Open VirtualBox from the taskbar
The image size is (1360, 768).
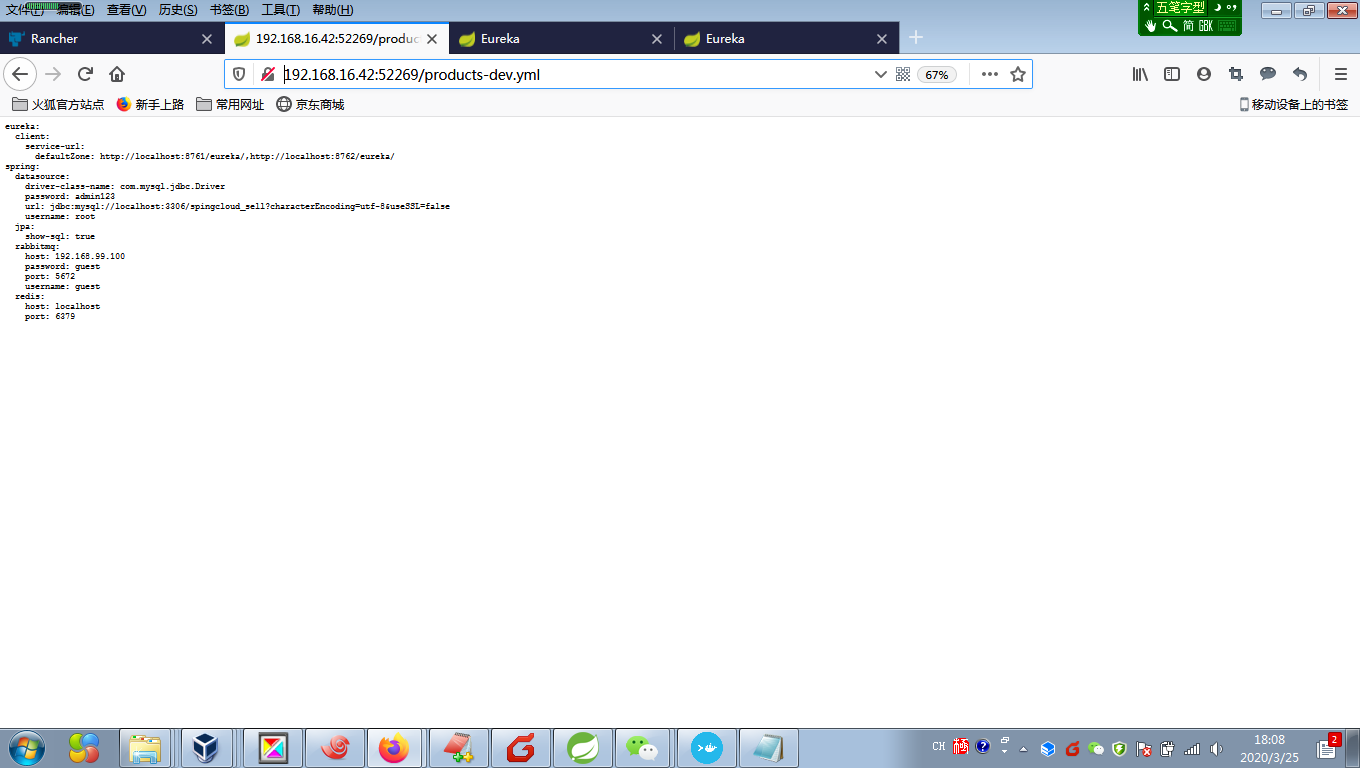(x=207, y=748)
